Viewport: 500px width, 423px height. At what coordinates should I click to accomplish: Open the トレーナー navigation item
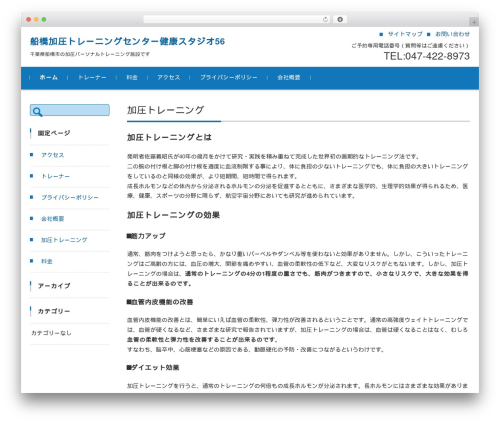click(x=92, y=78)
